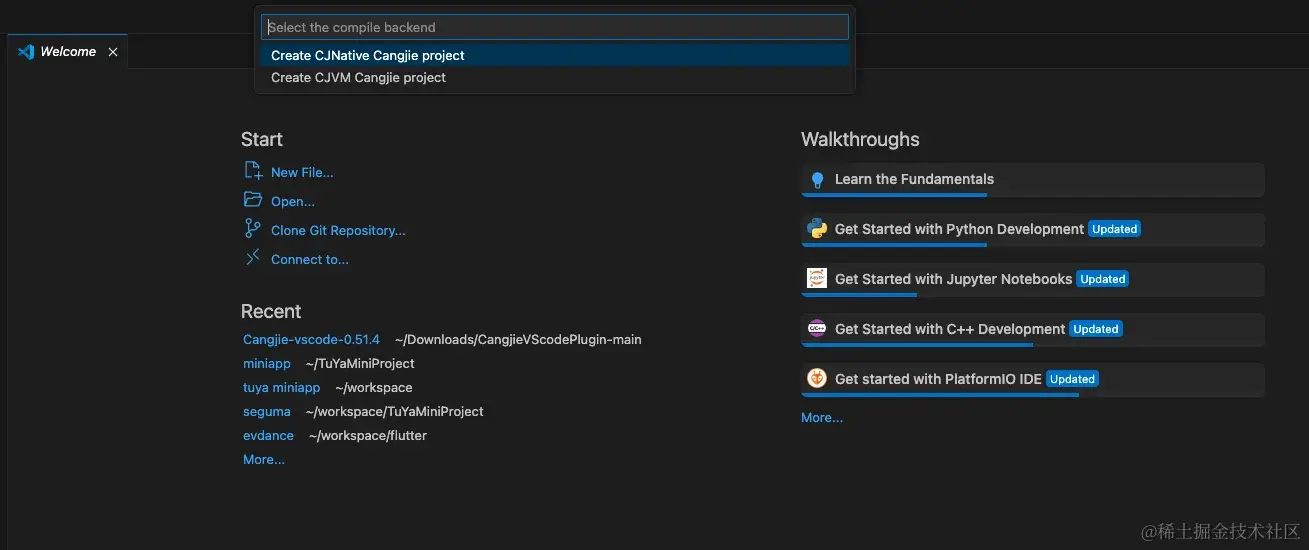Viewport: 1309px width, 550px height.
Task: Click the Jupyter Notebooks logo icon
Action: [x=817, y=279]
